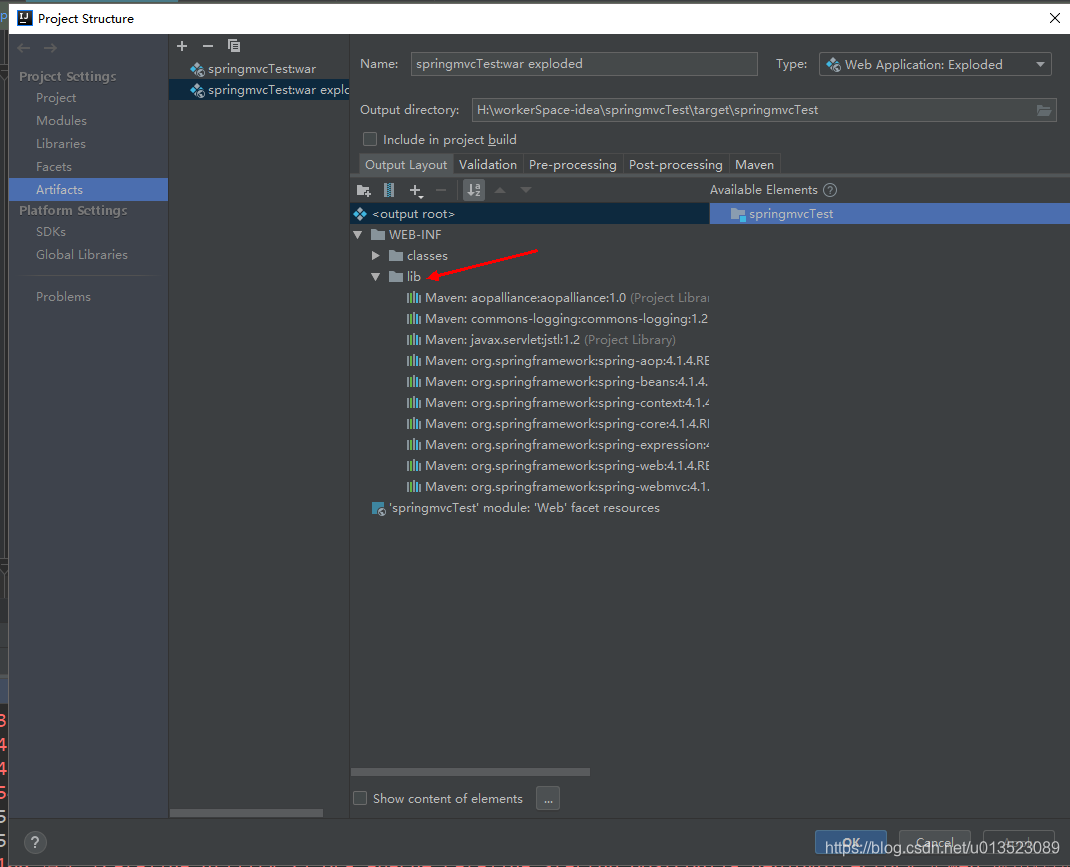This screenshot has width=1070, height=867.
Task: Move element up in the output layout
Action: [500, 190]
